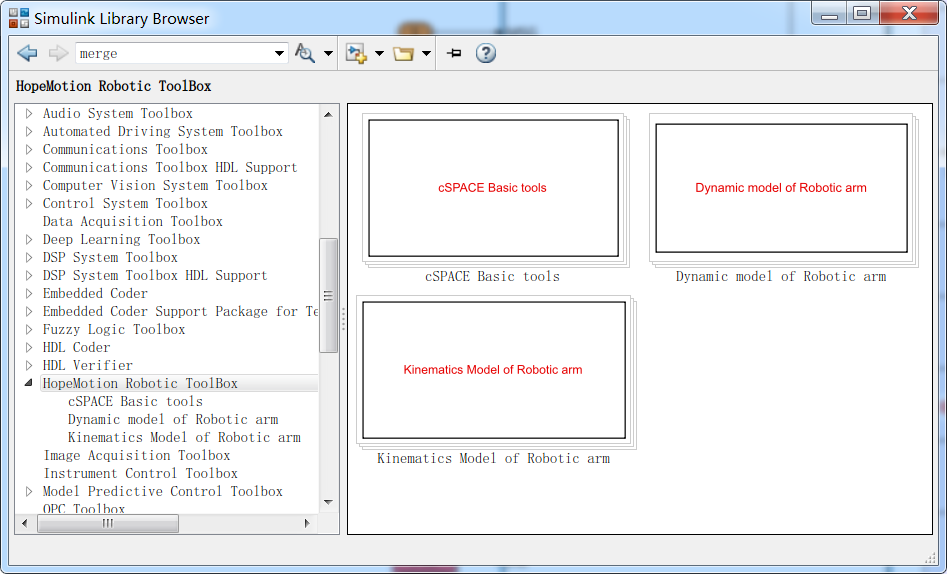This screenshot has height=574, width=947.
Task: Open the cSPACE Basic tools library block
Action: coord(493,188)
